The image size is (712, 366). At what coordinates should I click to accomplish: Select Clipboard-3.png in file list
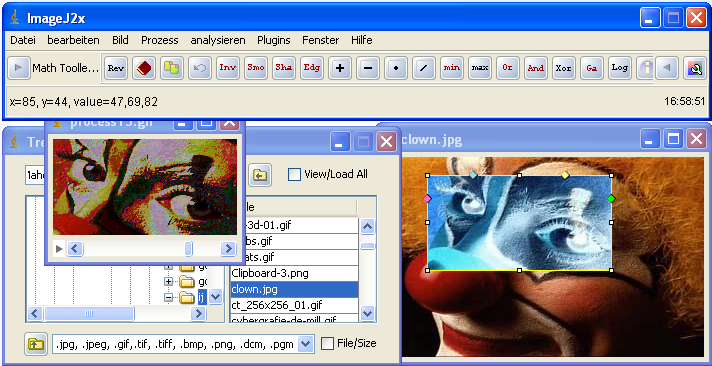294,273
